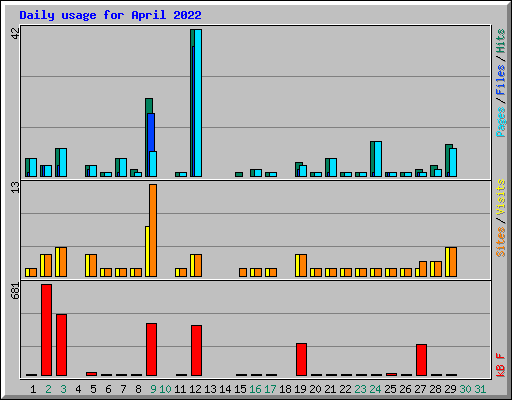Click the '13' sites axis value
The height and width of the screenshot is (400, 512).
click(15, 187)
